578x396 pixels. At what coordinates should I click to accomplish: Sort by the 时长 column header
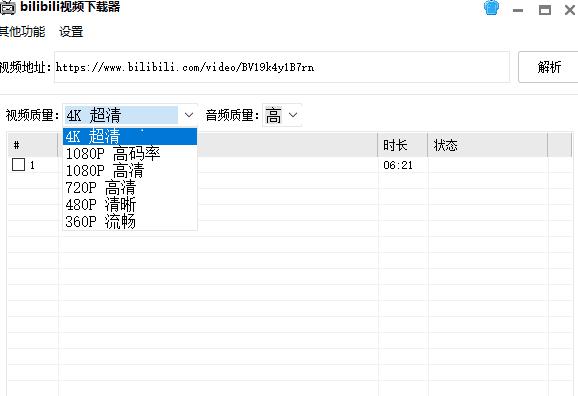pyautogui.click(x=403, y=145)
